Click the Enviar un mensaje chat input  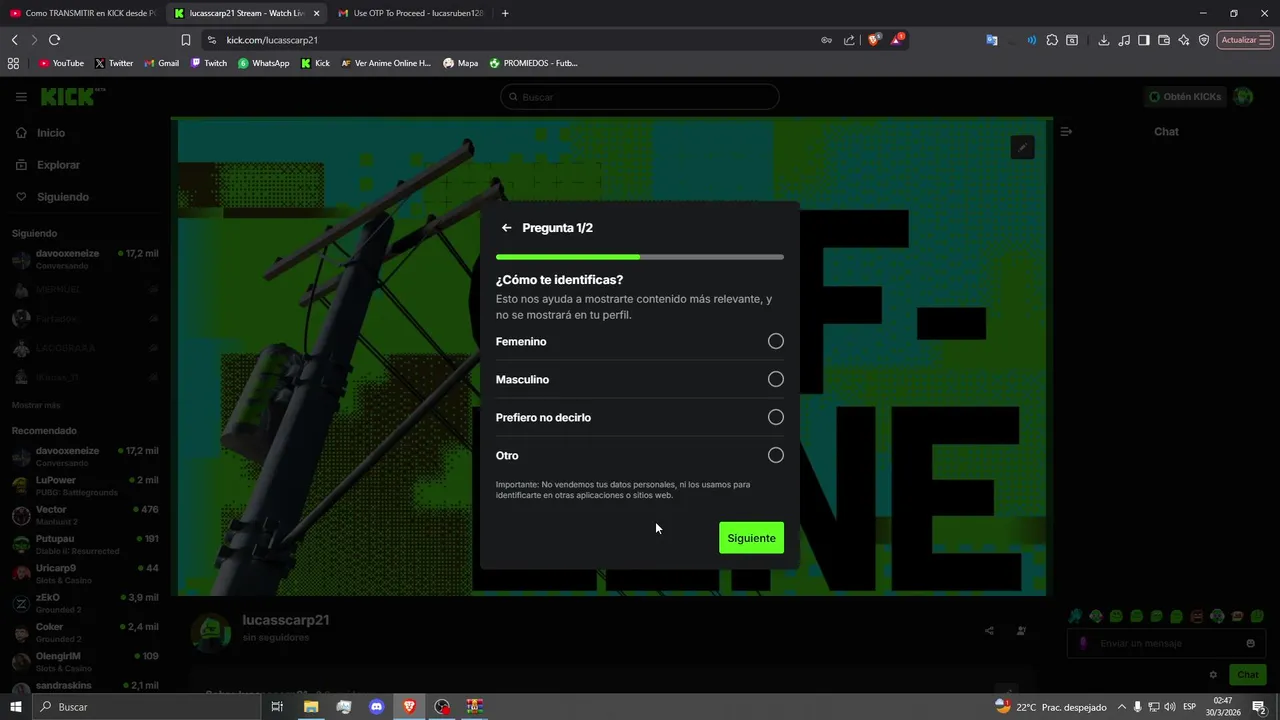1165,644
